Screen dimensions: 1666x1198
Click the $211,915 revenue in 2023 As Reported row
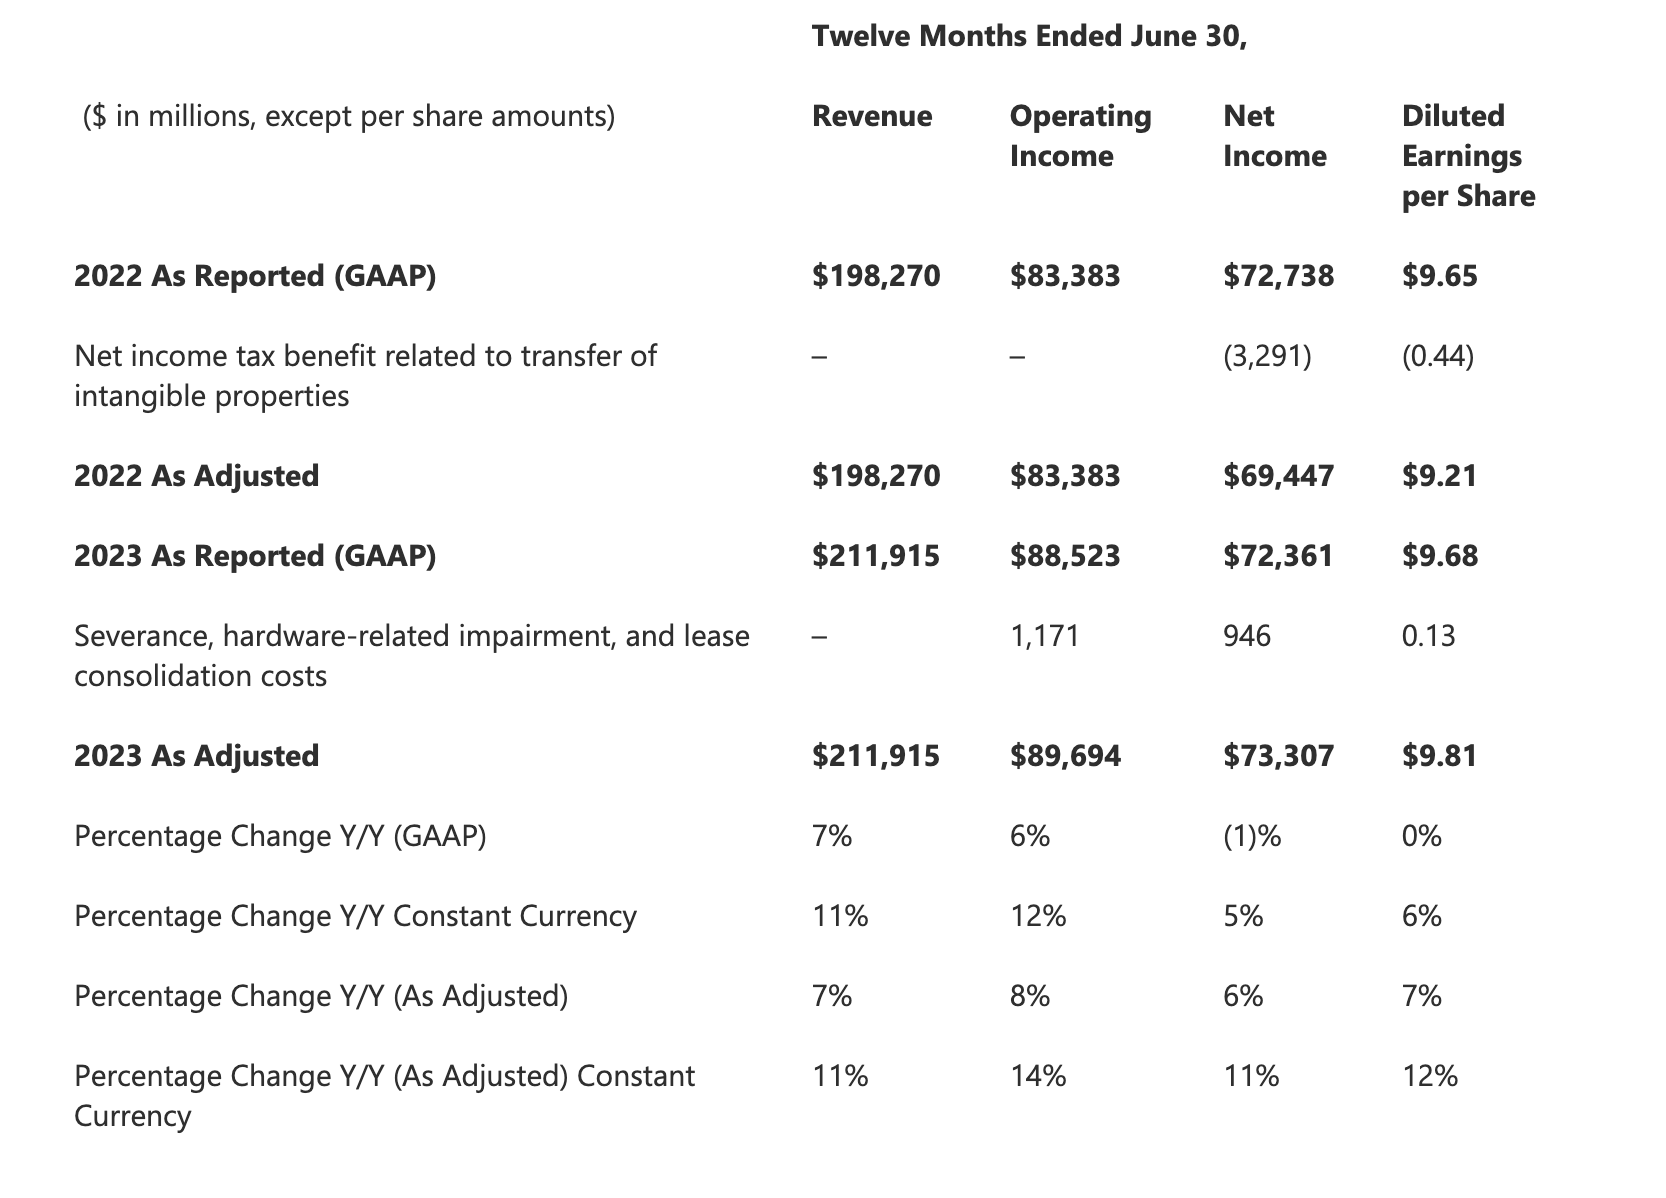click(876, 556)
